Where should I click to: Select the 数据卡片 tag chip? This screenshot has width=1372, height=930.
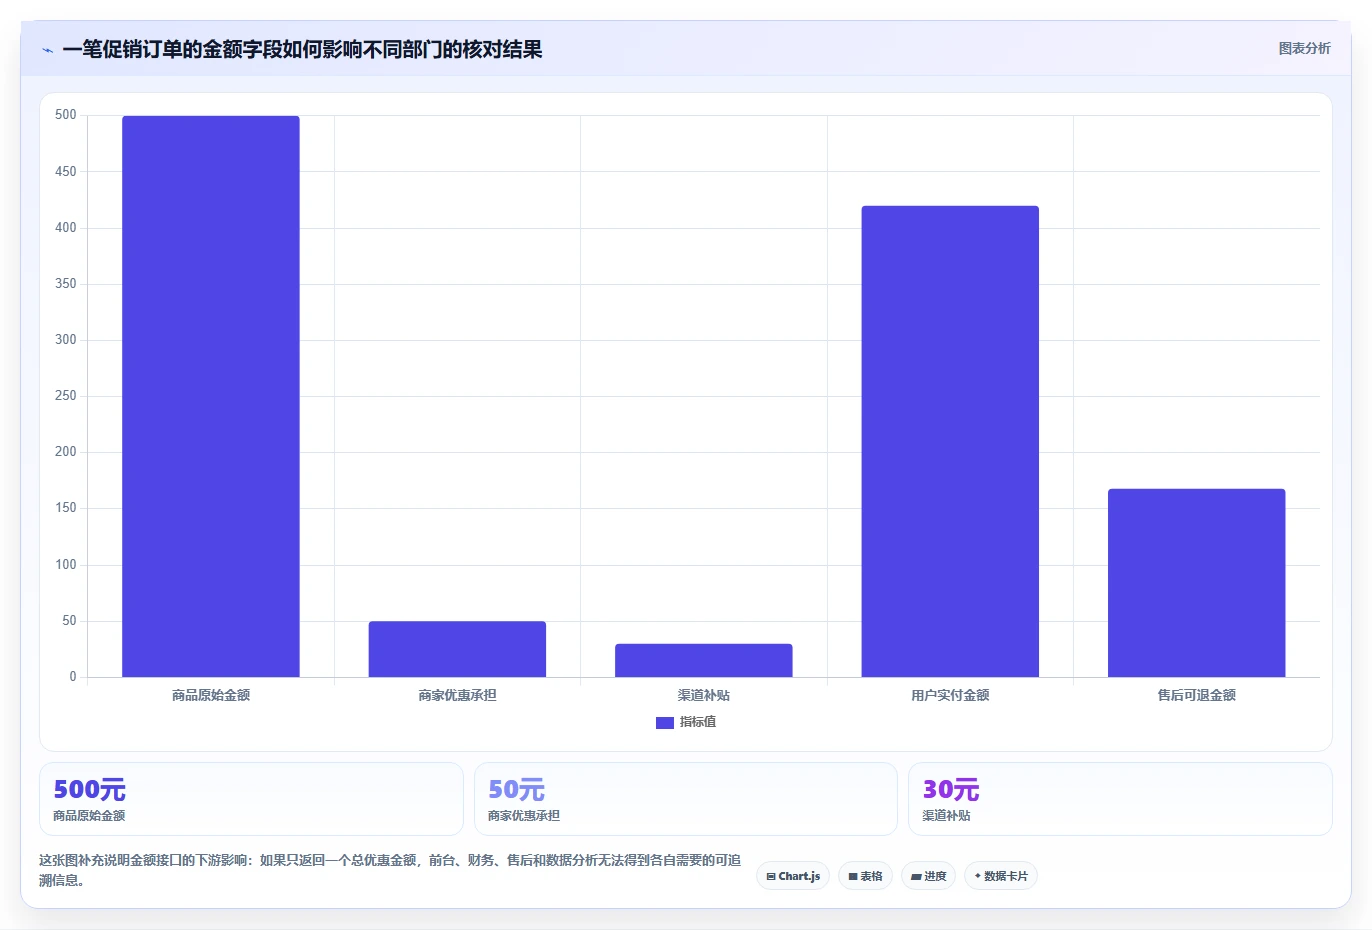point(1001,876)
